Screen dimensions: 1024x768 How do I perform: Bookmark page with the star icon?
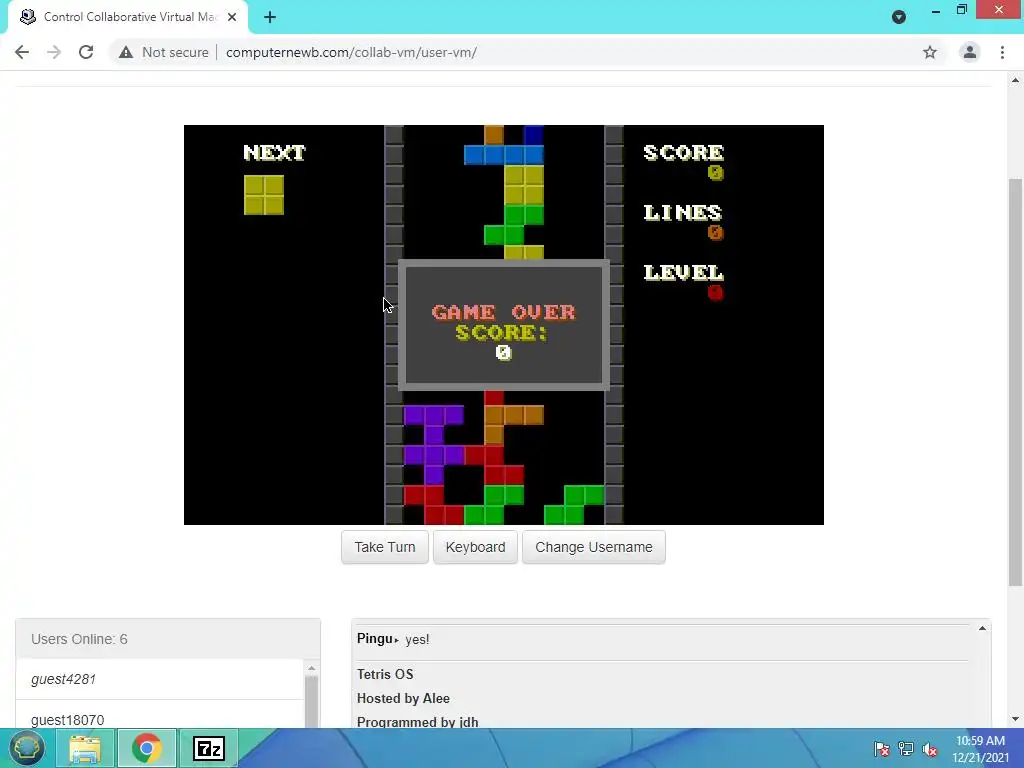tap(930, 52)
